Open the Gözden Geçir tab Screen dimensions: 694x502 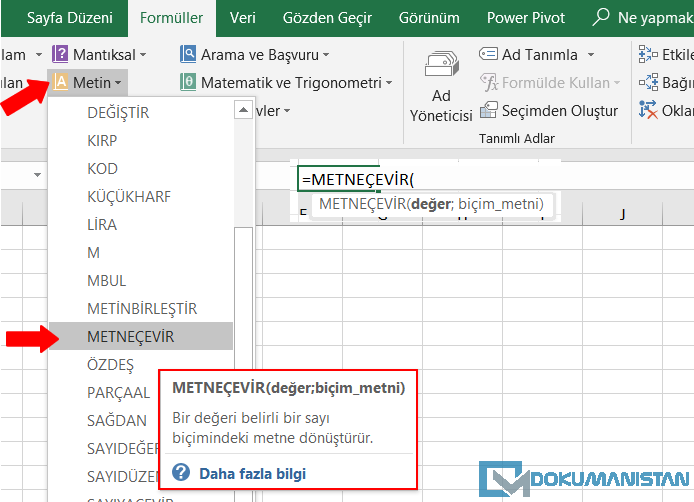327,18
